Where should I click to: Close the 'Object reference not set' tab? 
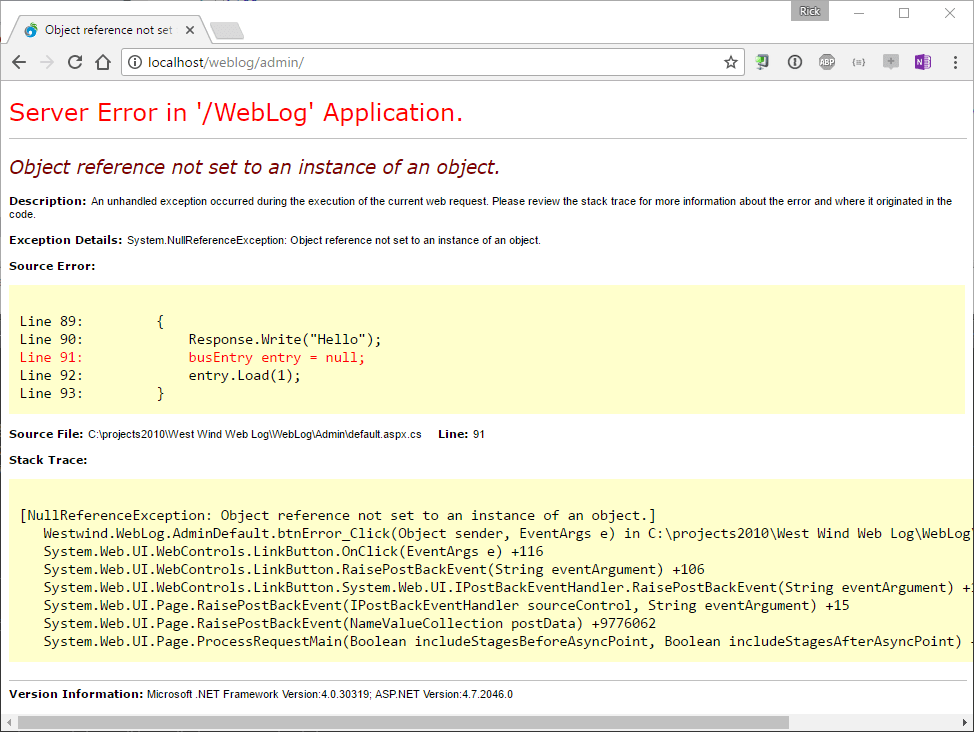(x=189, y=29)
